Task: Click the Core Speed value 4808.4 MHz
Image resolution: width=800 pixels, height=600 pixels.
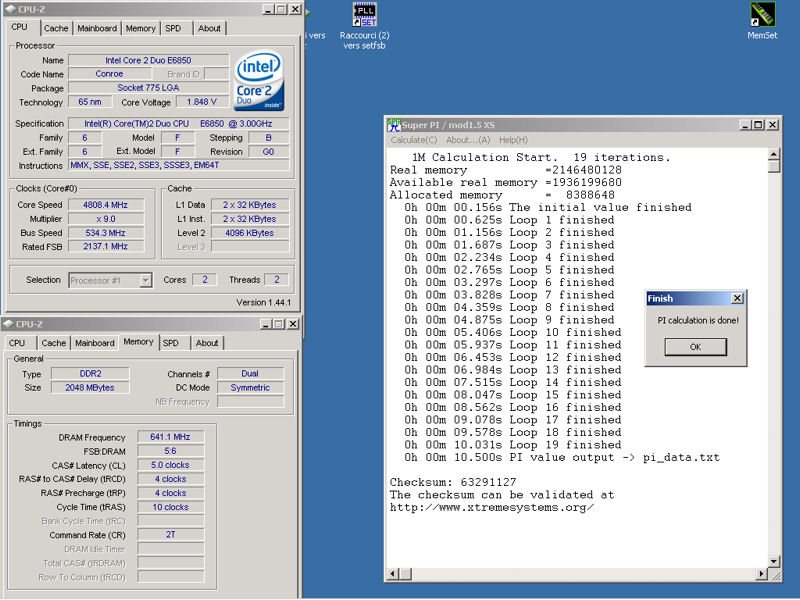Action: click(x=106, y=205)
